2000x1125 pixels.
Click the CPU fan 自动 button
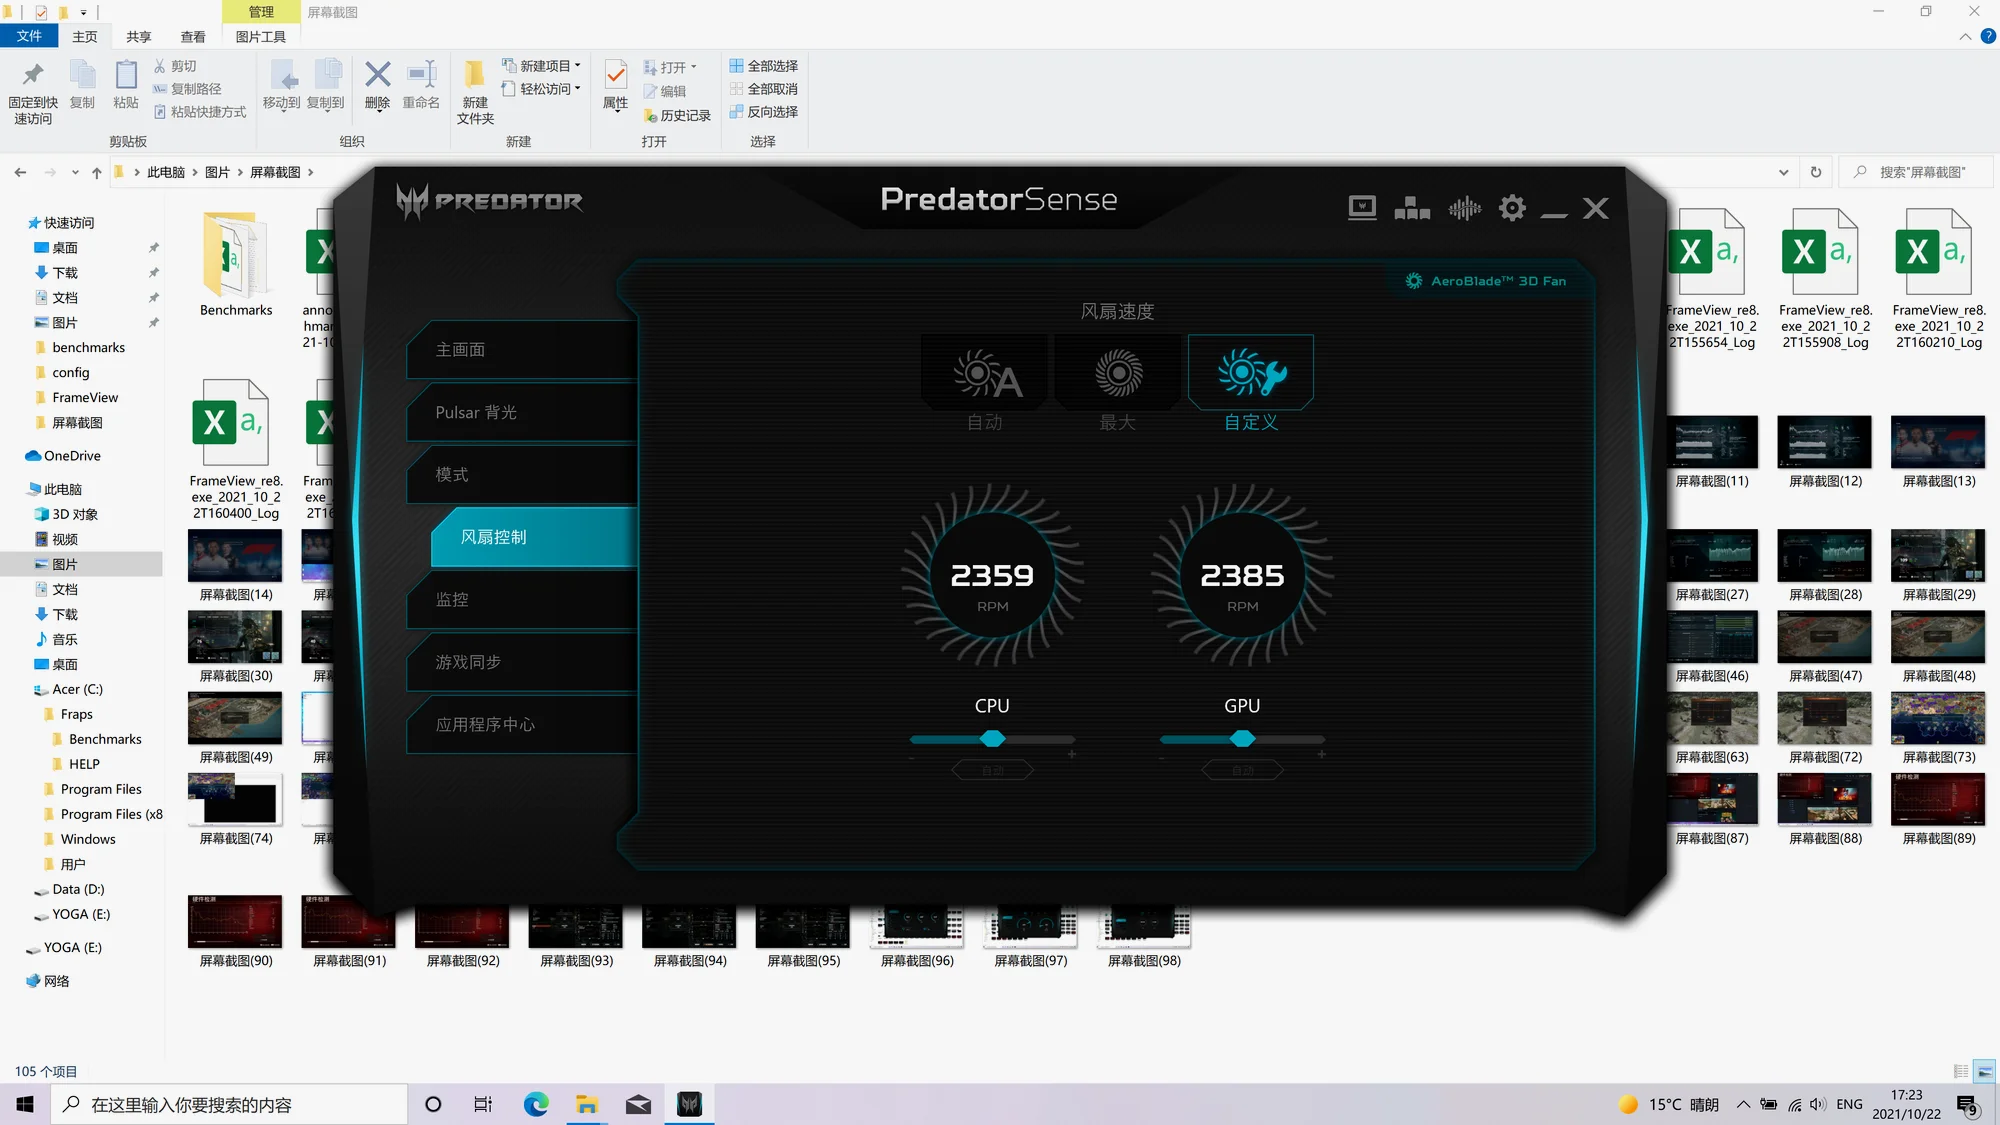coord(992,770)
